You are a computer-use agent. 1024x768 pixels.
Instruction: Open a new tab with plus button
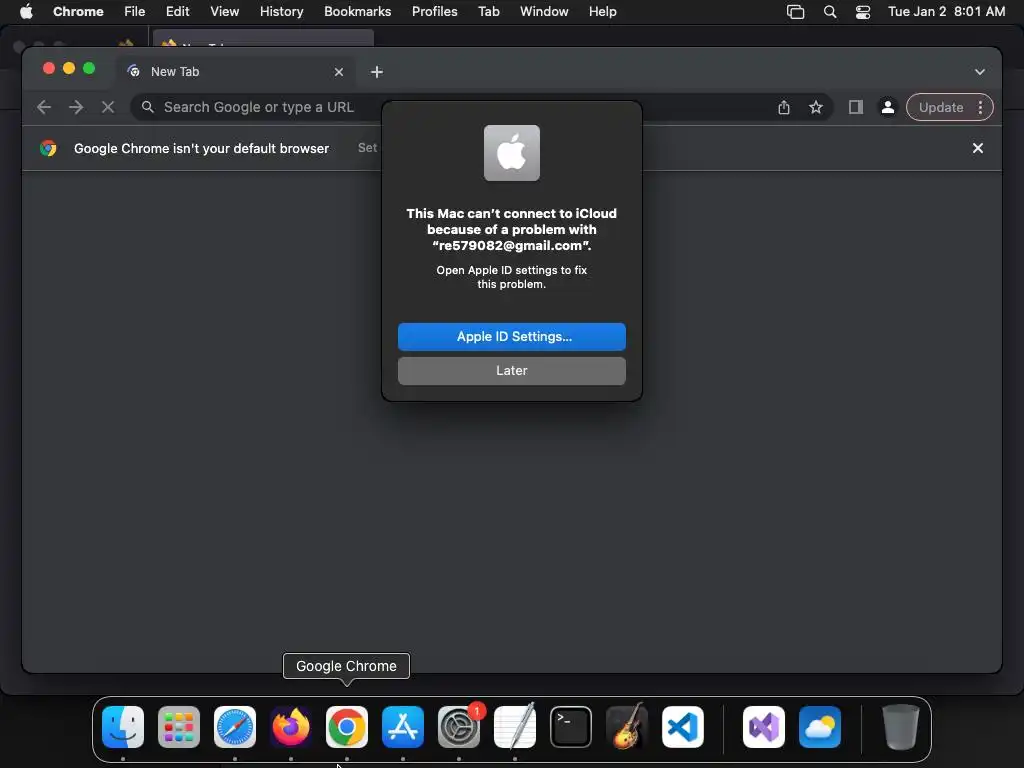click(377, 72)
